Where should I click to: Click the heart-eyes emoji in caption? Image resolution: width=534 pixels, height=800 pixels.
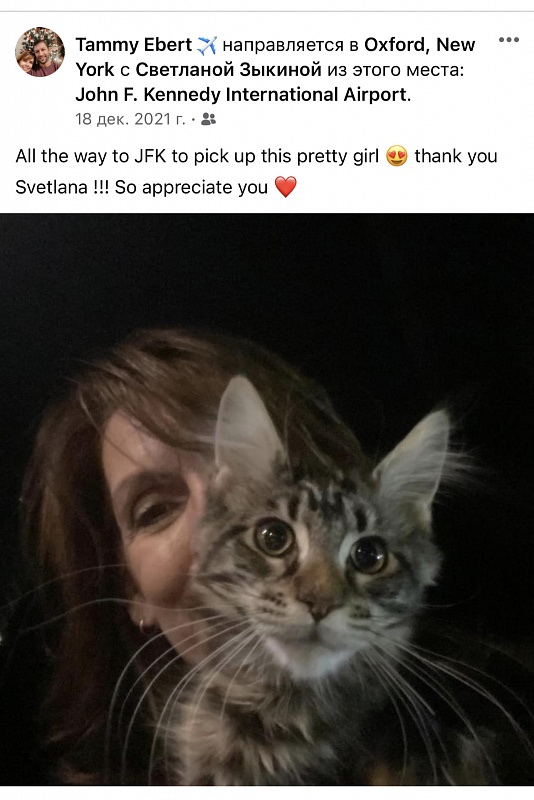tap(397, 156)
